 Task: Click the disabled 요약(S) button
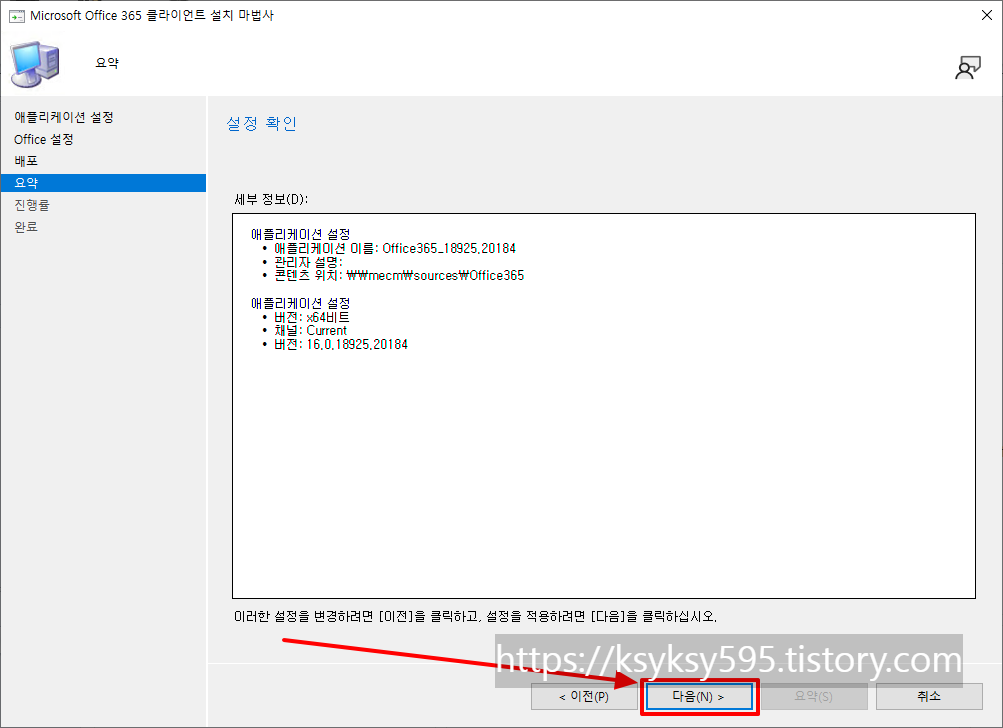click(814, 697)
